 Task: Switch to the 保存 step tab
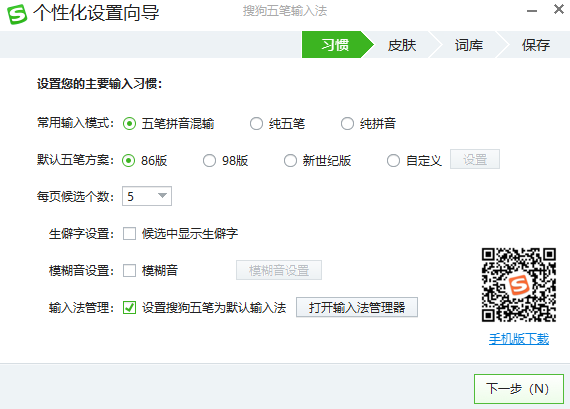pos(536,45)
